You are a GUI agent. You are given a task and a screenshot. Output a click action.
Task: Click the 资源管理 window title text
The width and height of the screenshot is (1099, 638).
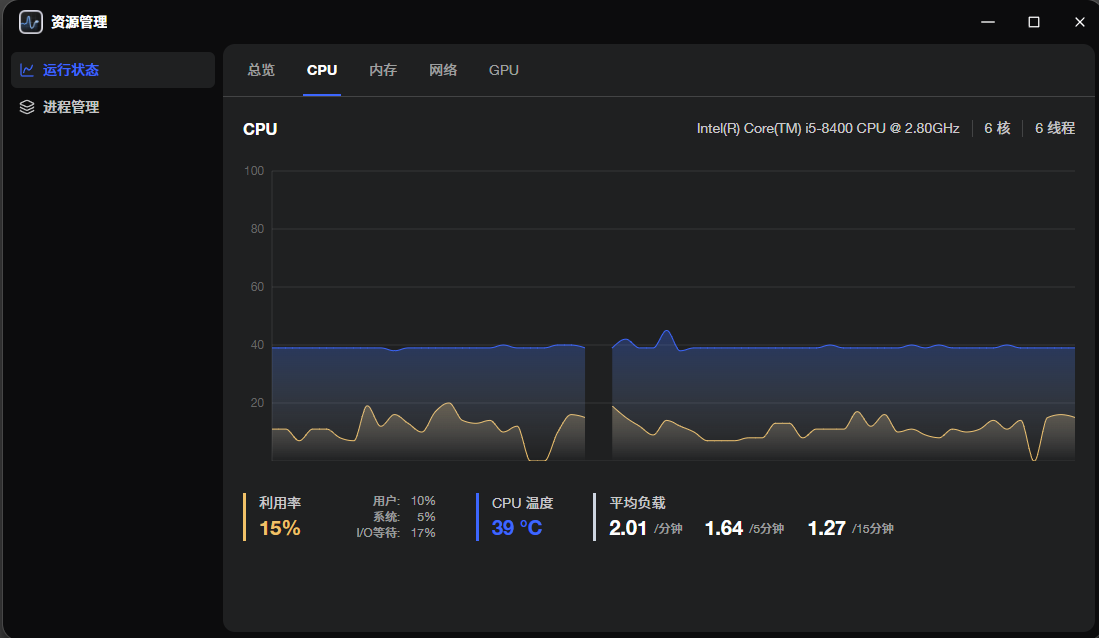click(78, 22)
